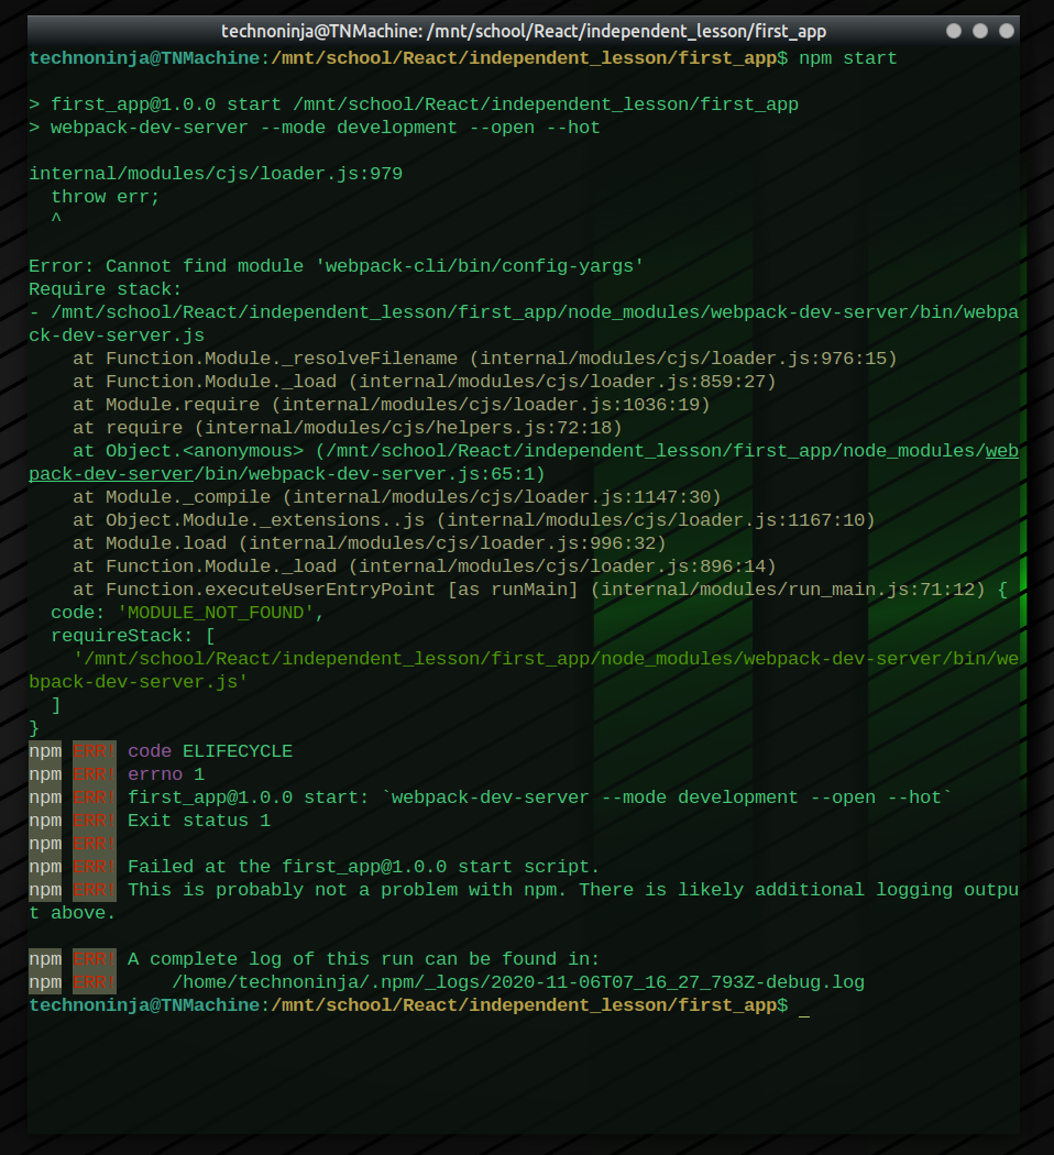Click the 'at Module.require' stack line
The image size is (1054, 1155).
[x=391, y=404]
